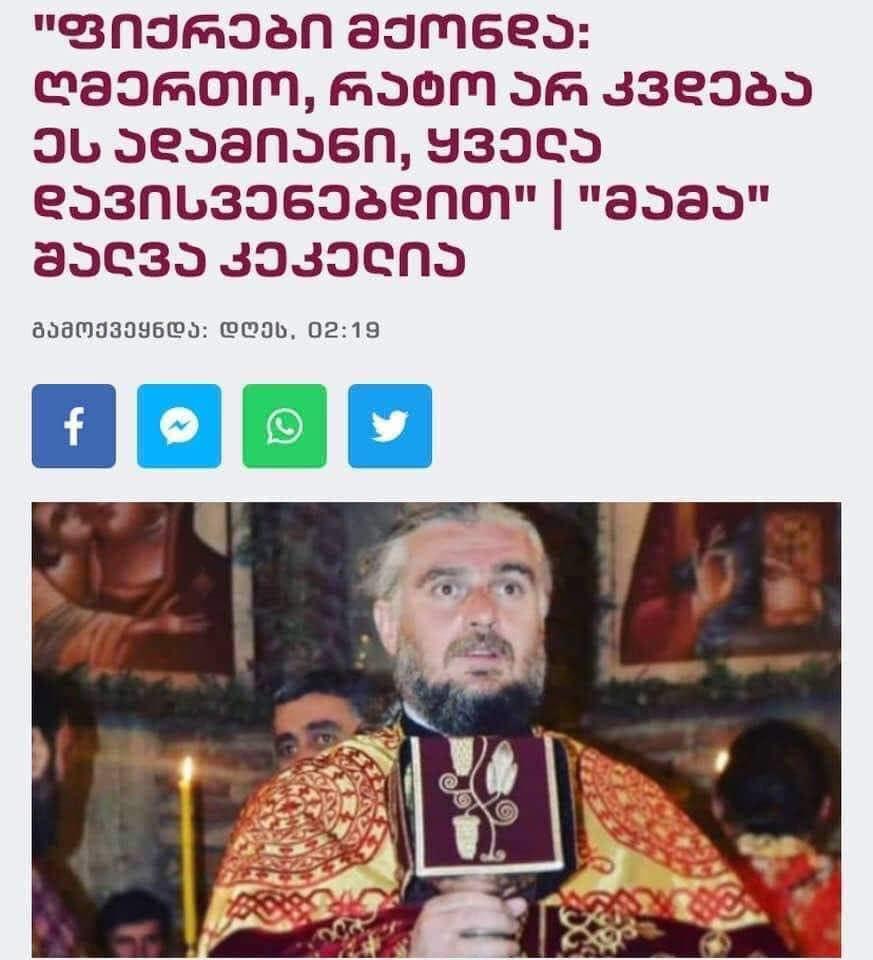873x960 pixels.
Task: Open the article photo of the priest
Action: (436, 730)
